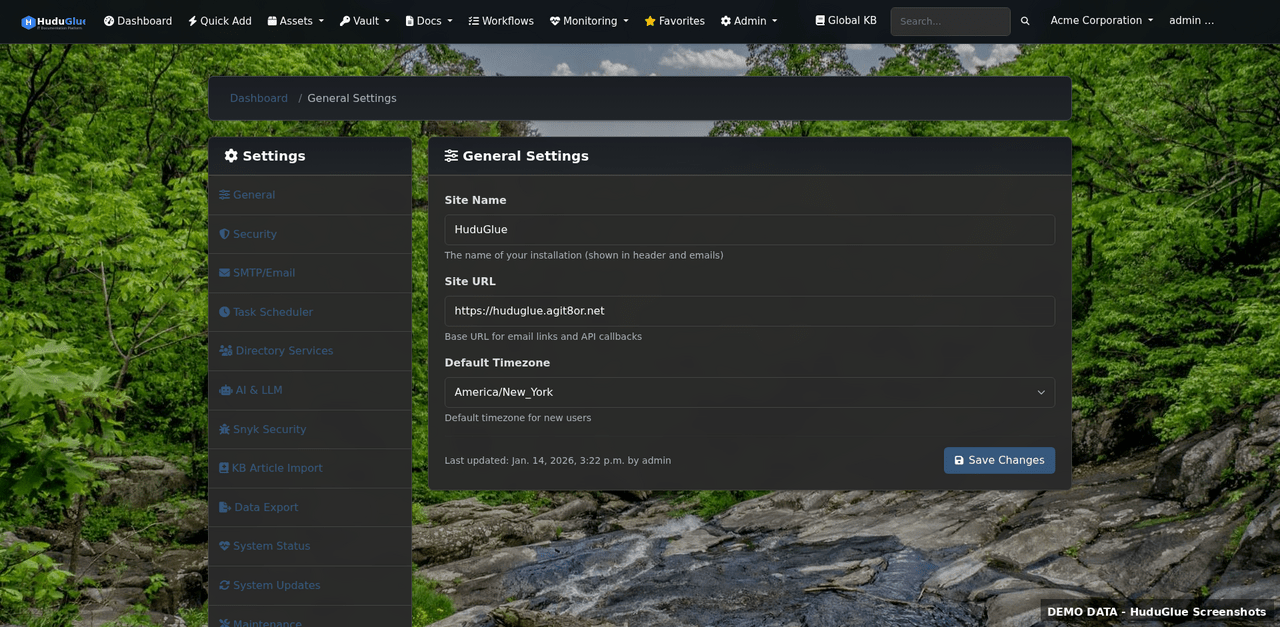The width and height of the screenshot is (1280, 627).
Task: Select General in the Settings sidebar
Action: (310, 195)
